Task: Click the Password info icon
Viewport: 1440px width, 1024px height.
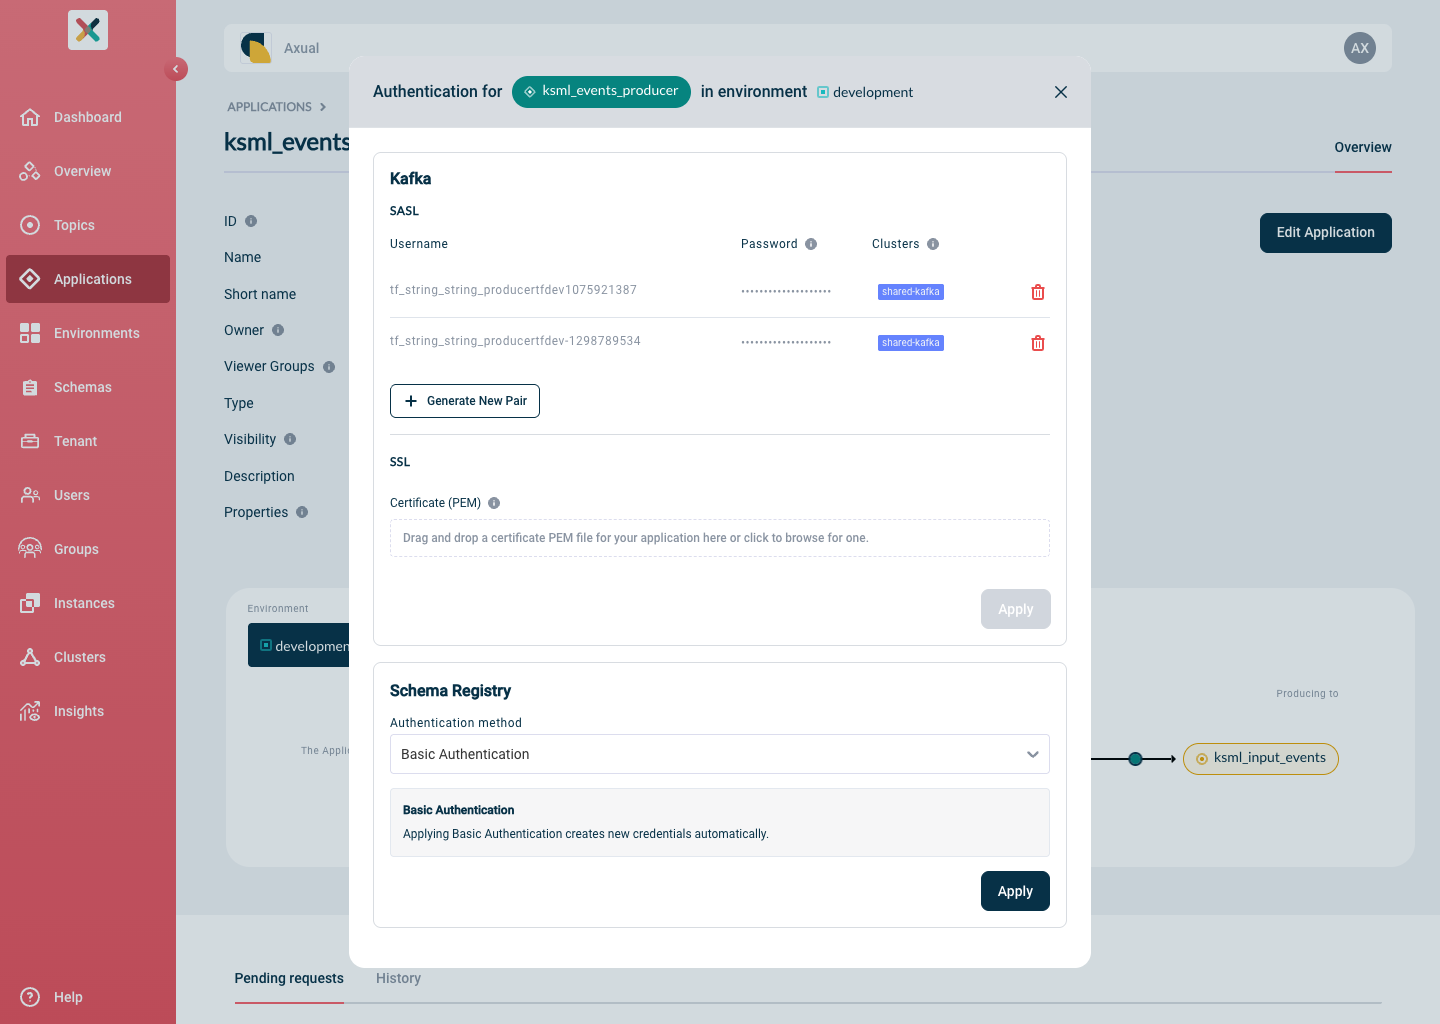Action: point(811,244)
